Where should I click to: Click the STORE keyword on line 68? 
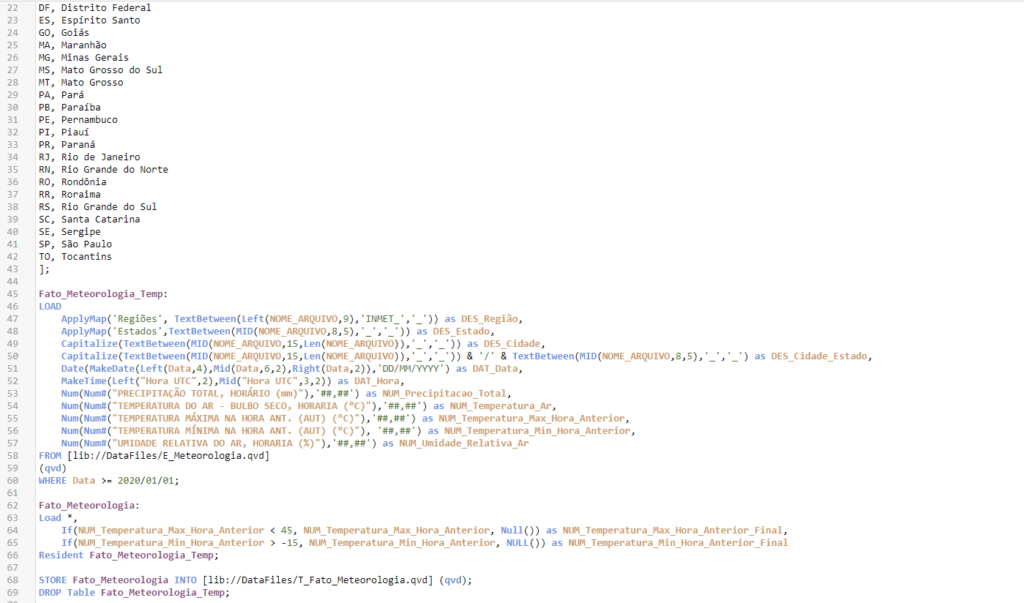52,580
